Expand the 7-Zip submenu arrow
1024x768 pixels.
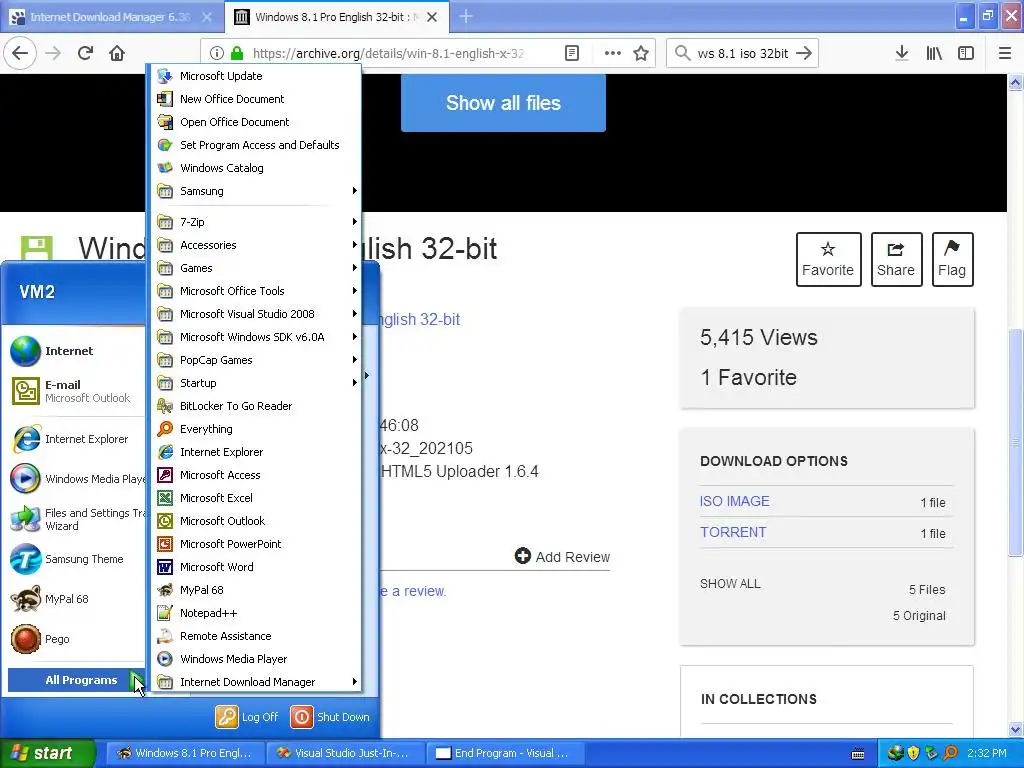(355, 222)
